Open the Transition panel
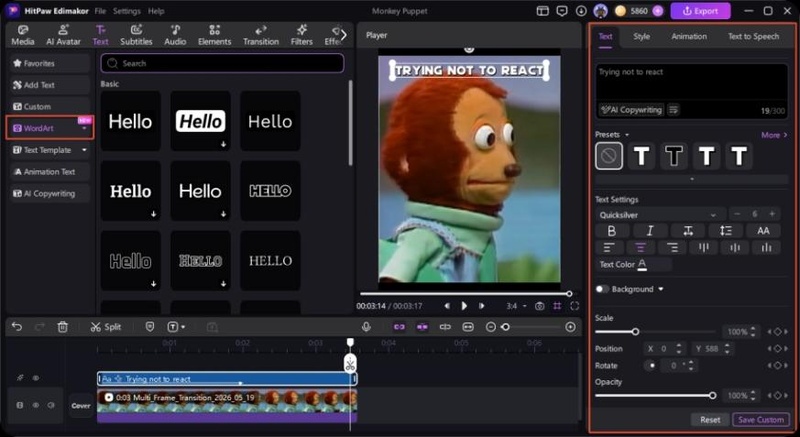Image resolution: width=800 pixels, height=437 pixels. pyautogui.click(x=261, y=35)
